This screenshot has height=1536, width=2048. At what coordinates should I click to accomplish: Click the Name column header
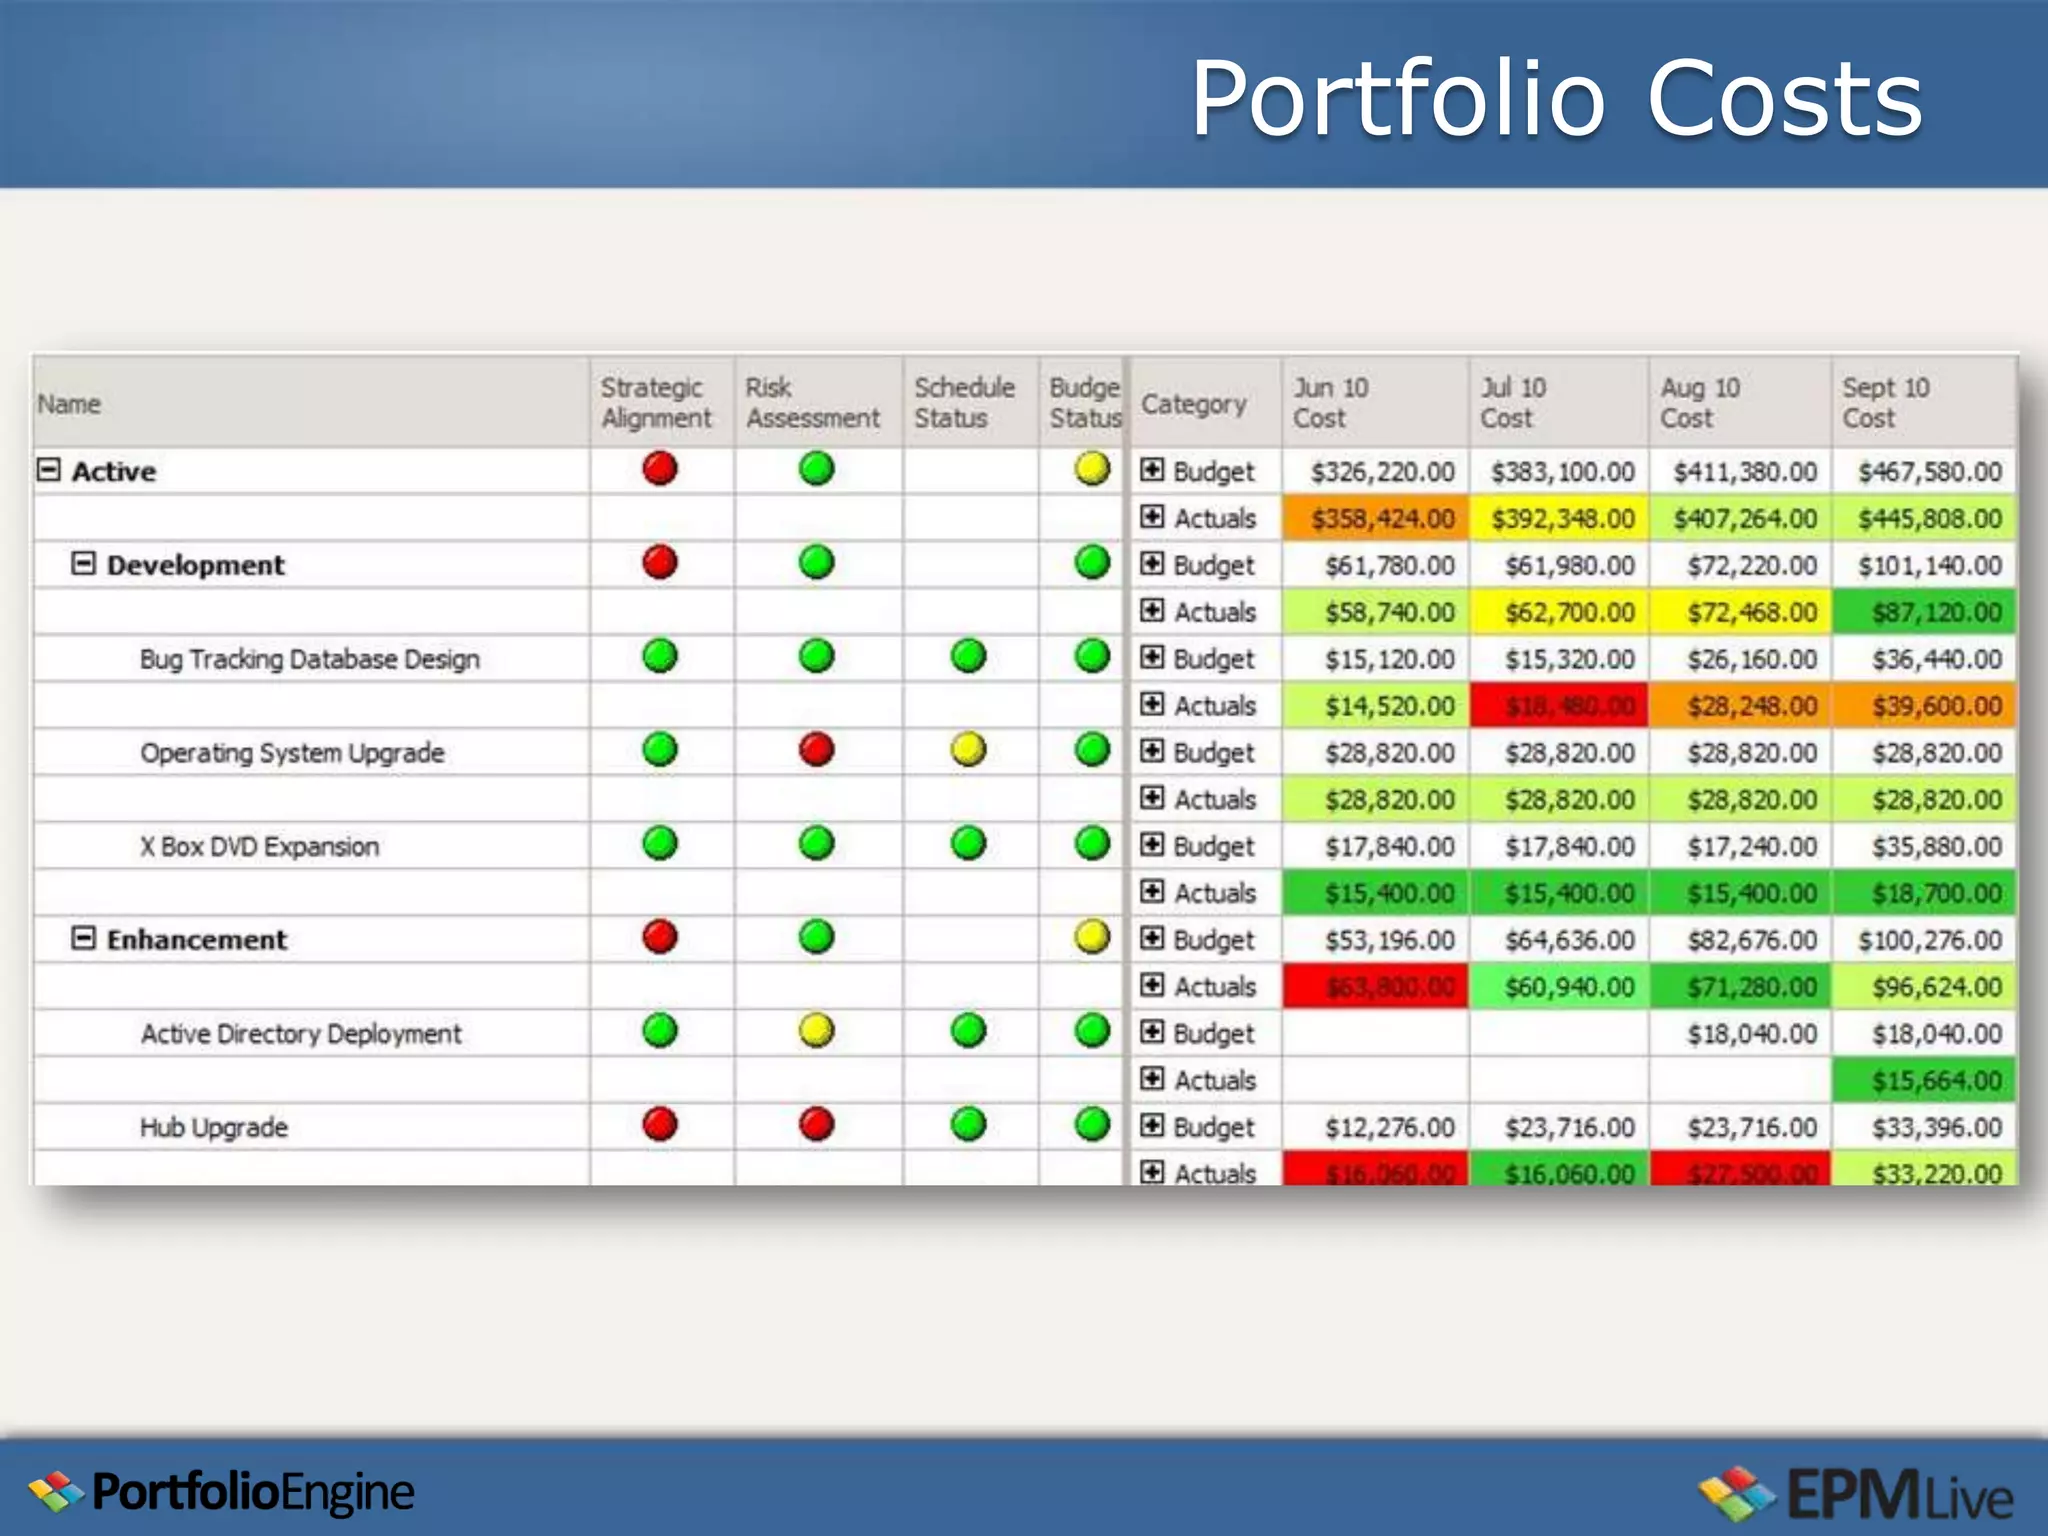[311, 403]
